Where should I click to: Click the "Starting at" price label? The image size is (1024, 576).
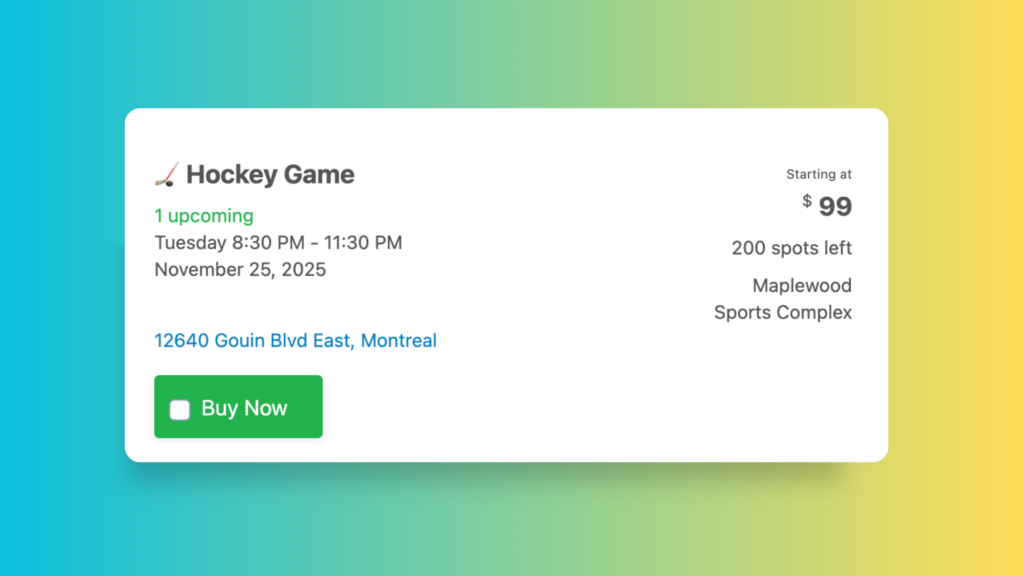818,175
